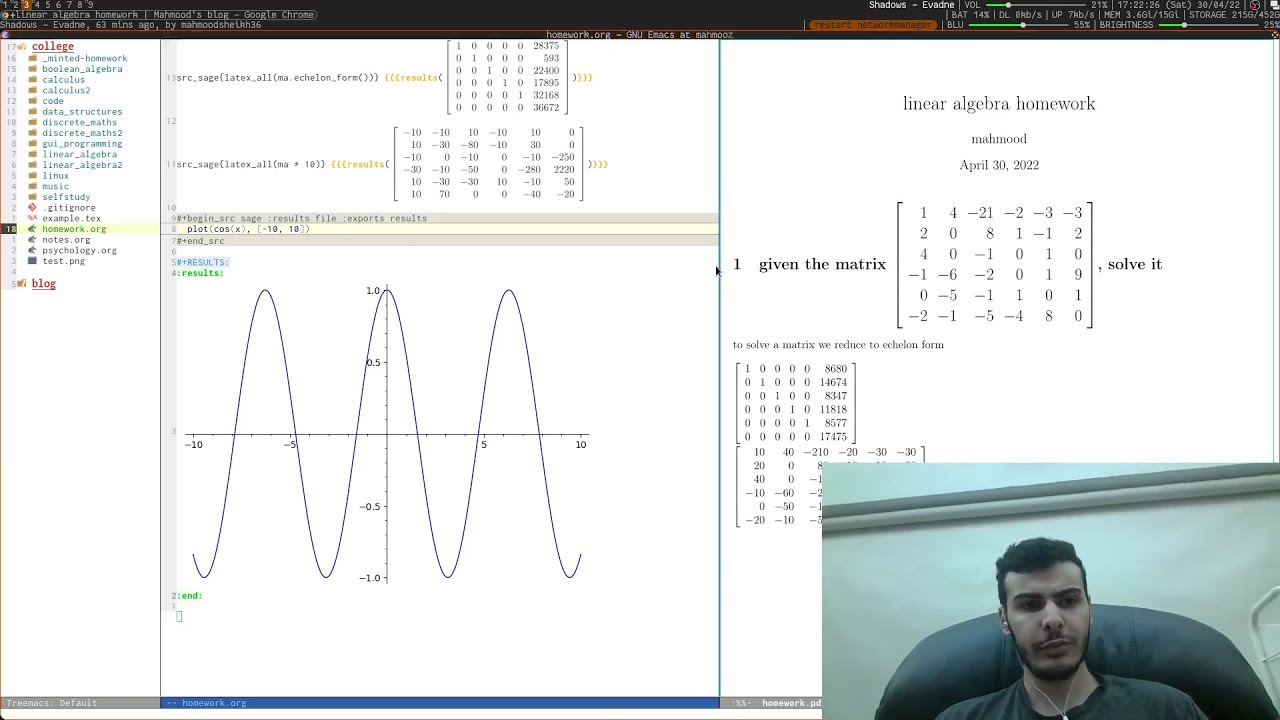Click the #+end_src line

[x=201, y=241]
